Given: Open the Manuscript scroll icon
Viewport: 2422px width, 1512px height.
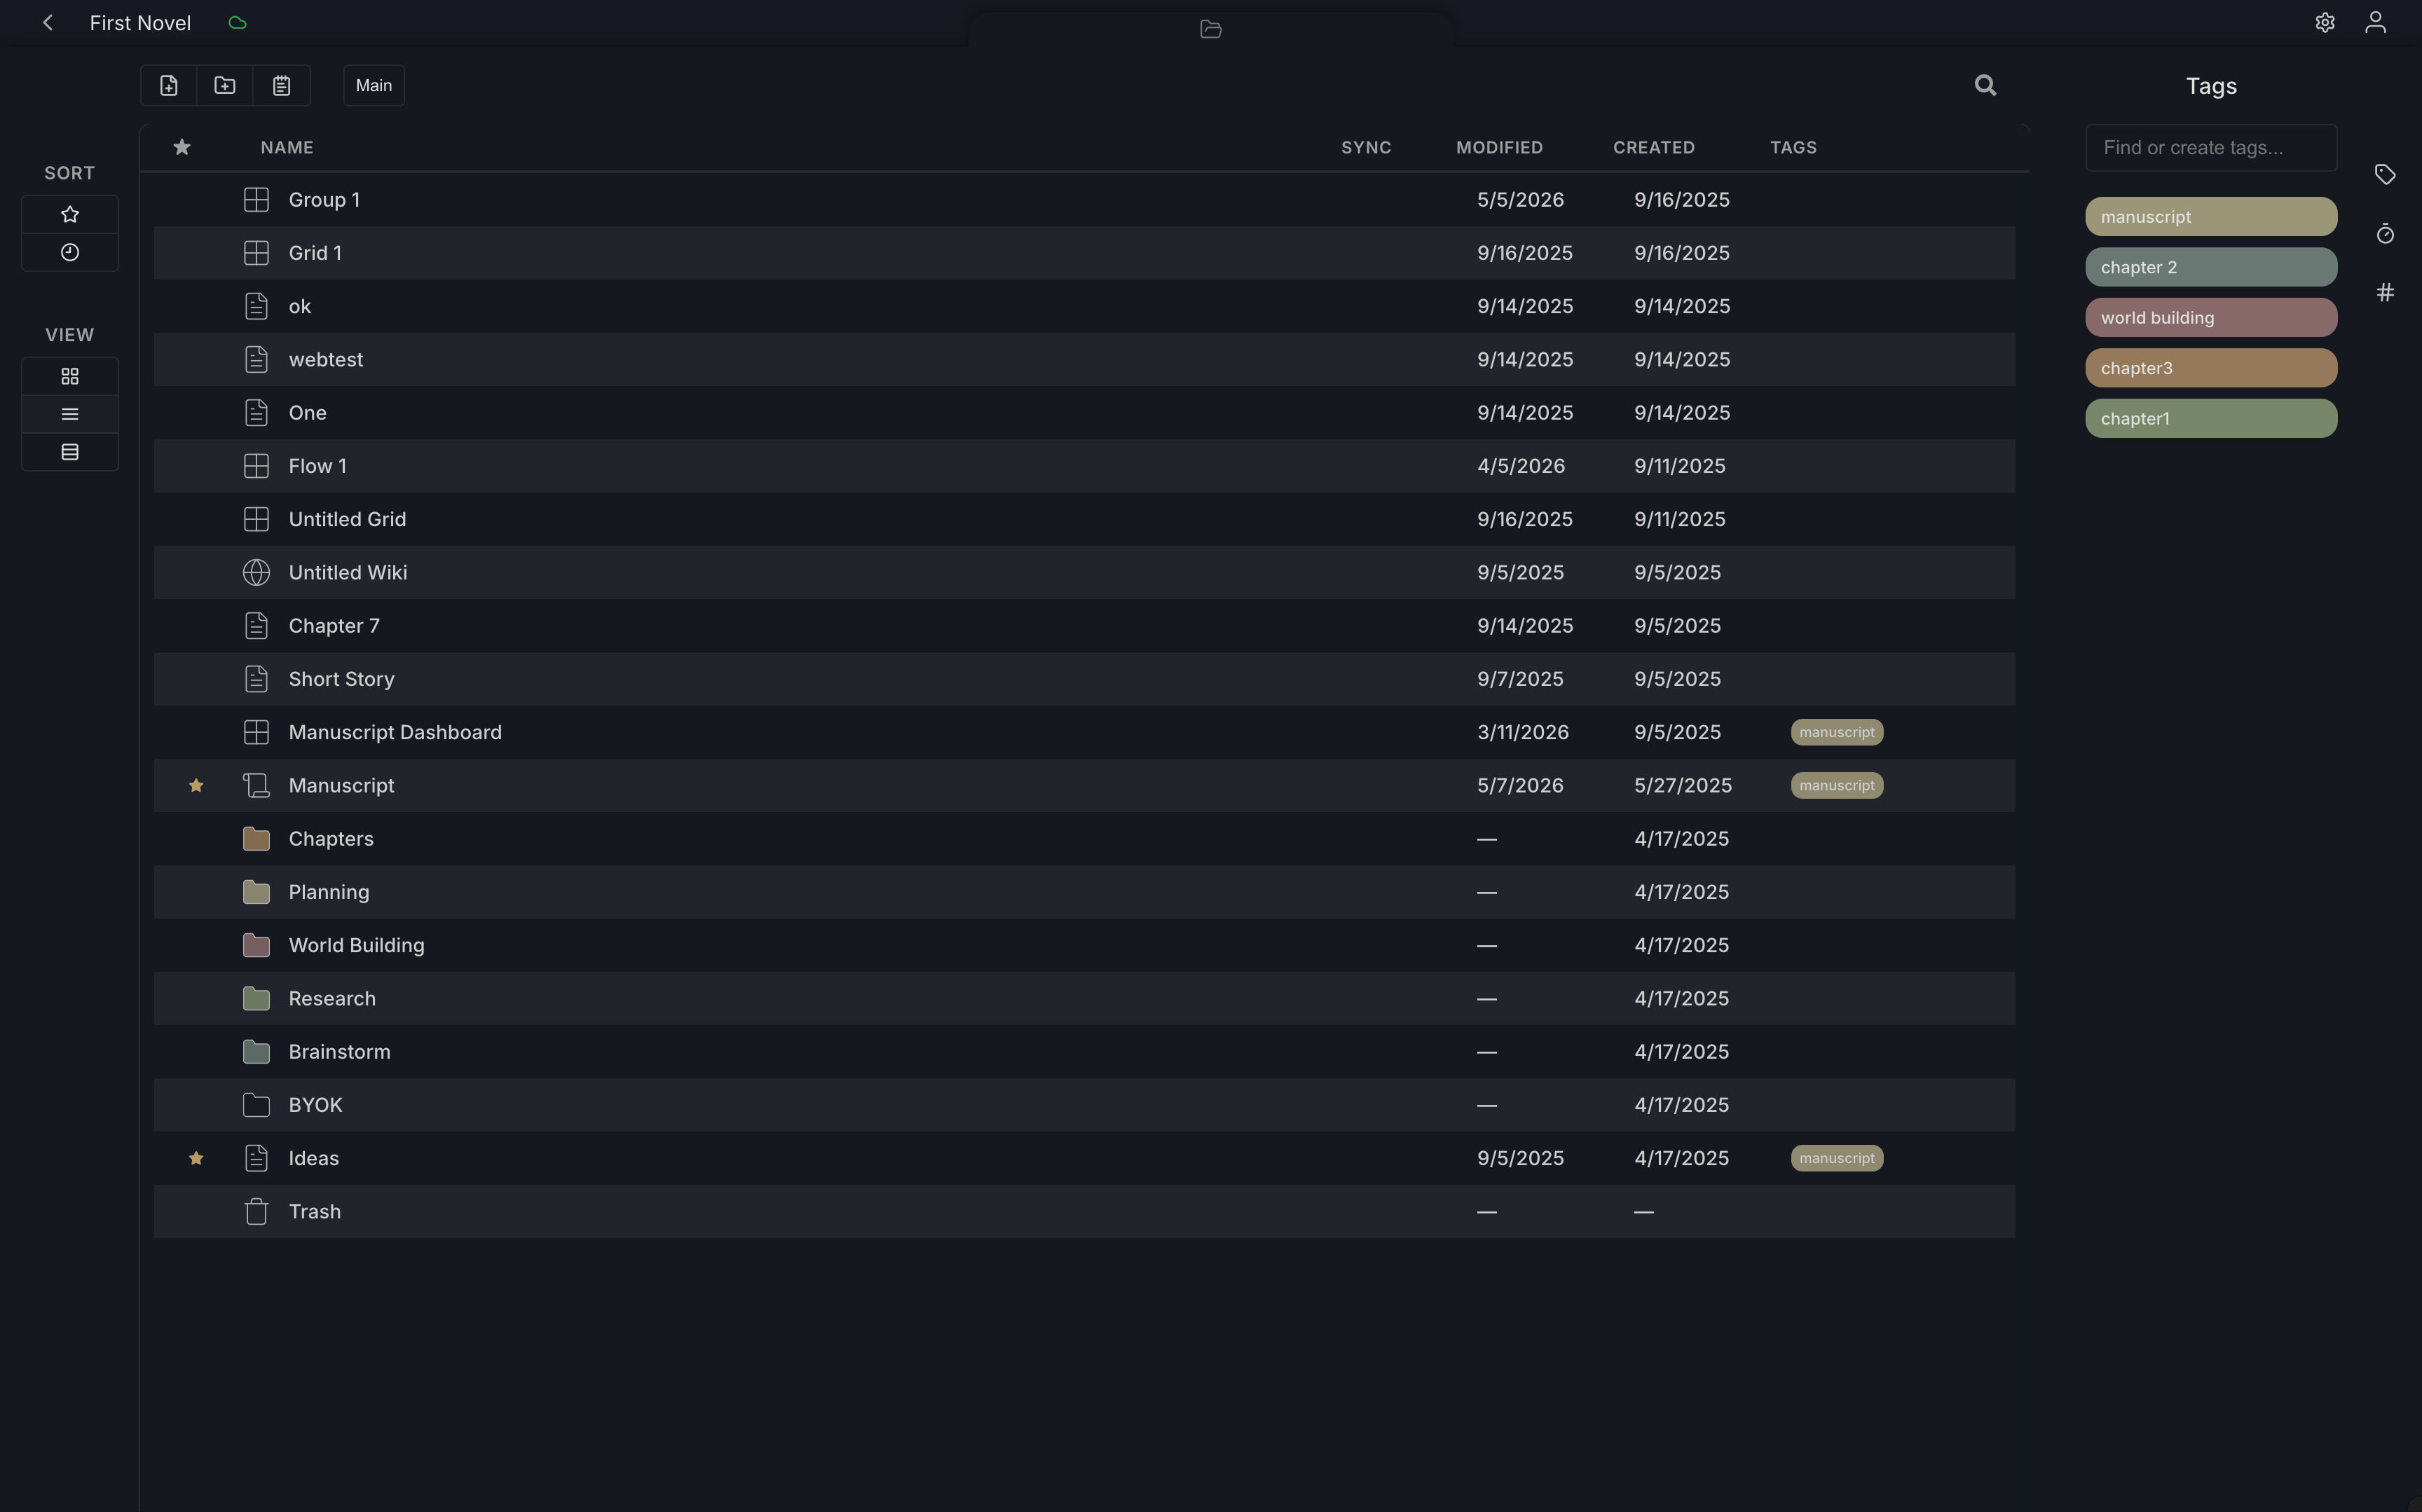Looking at the screenshot, I should [256, 785].
